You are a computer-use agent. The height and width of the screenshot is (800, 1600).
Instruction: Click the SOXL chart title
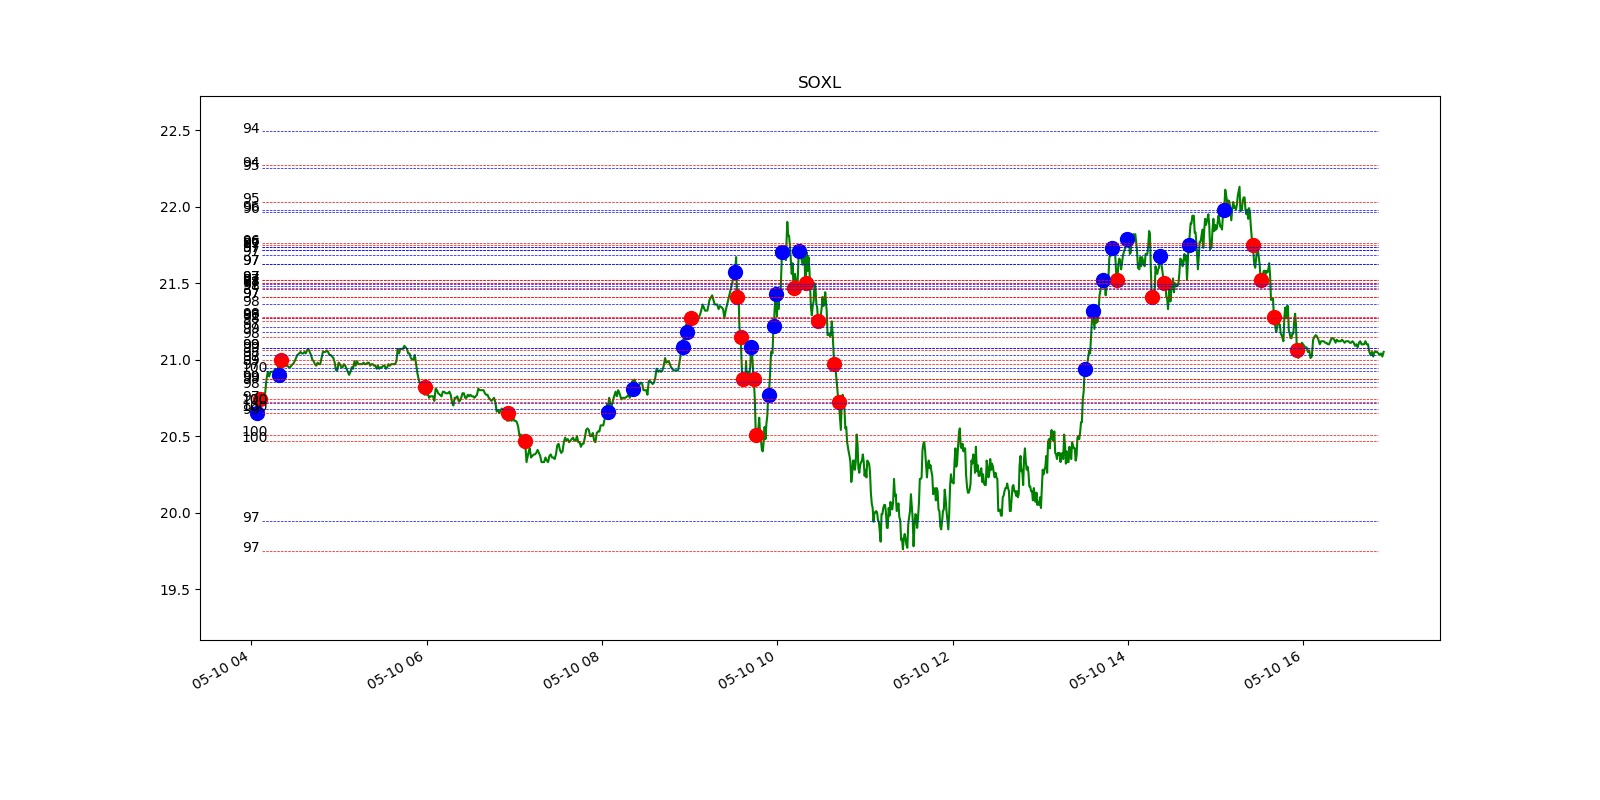coord(819,83)
